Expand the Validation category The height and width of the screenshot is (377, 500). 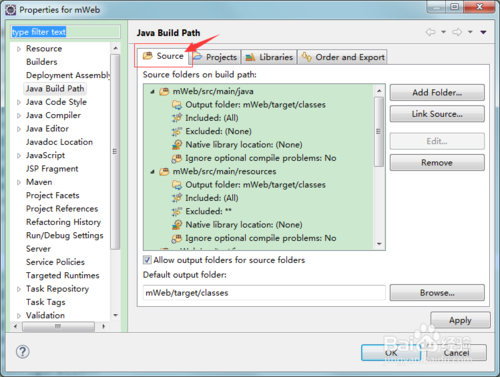pos(19,316)
